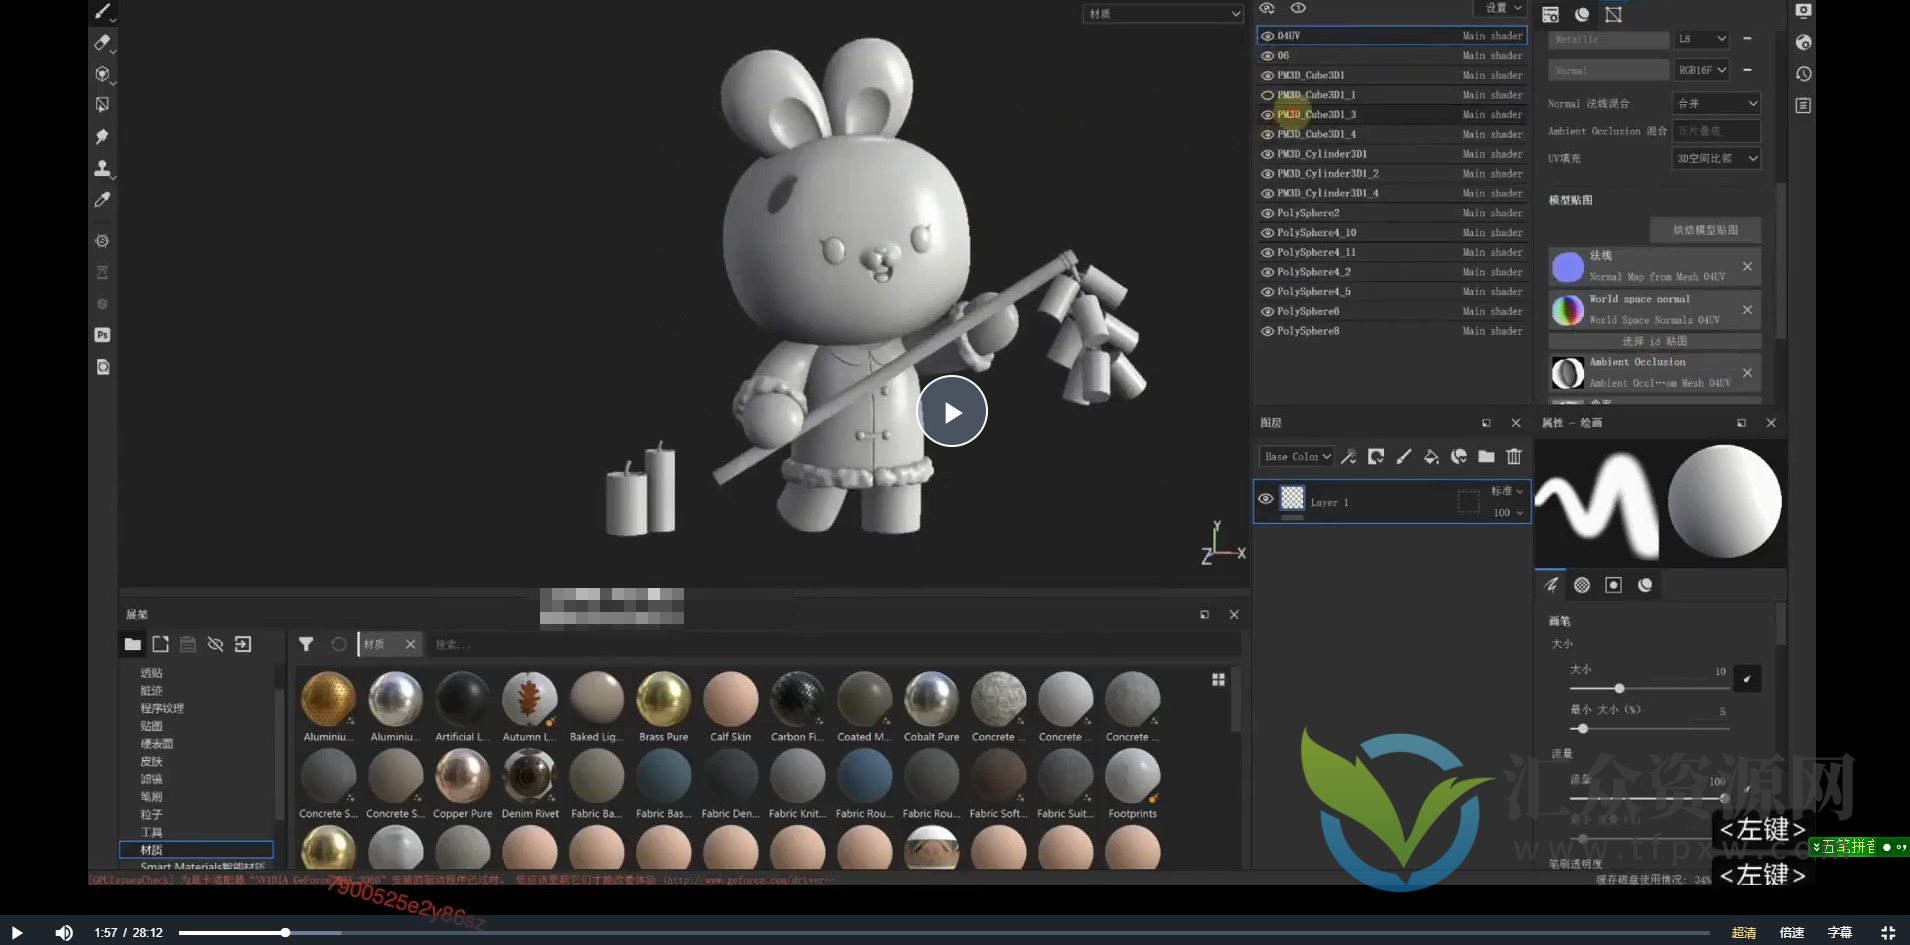Select the 材质 category in shelf list
The image size is (1910, 945).
click(152, 850)
